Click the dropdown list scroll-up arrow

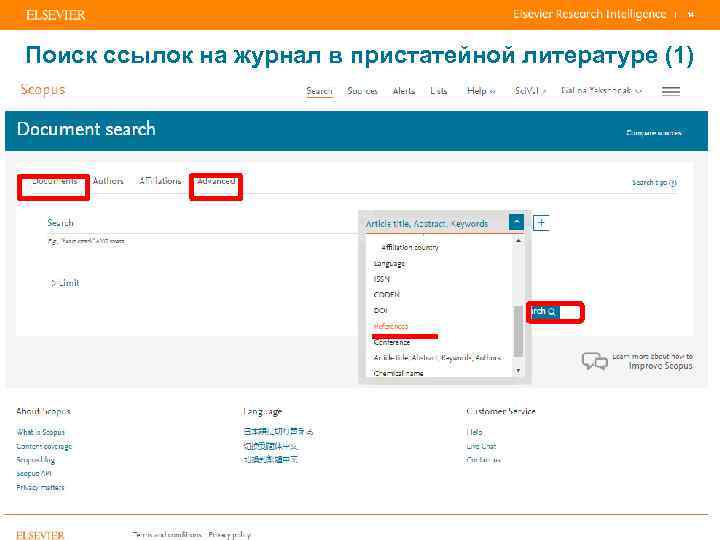[x=518, y=241]
